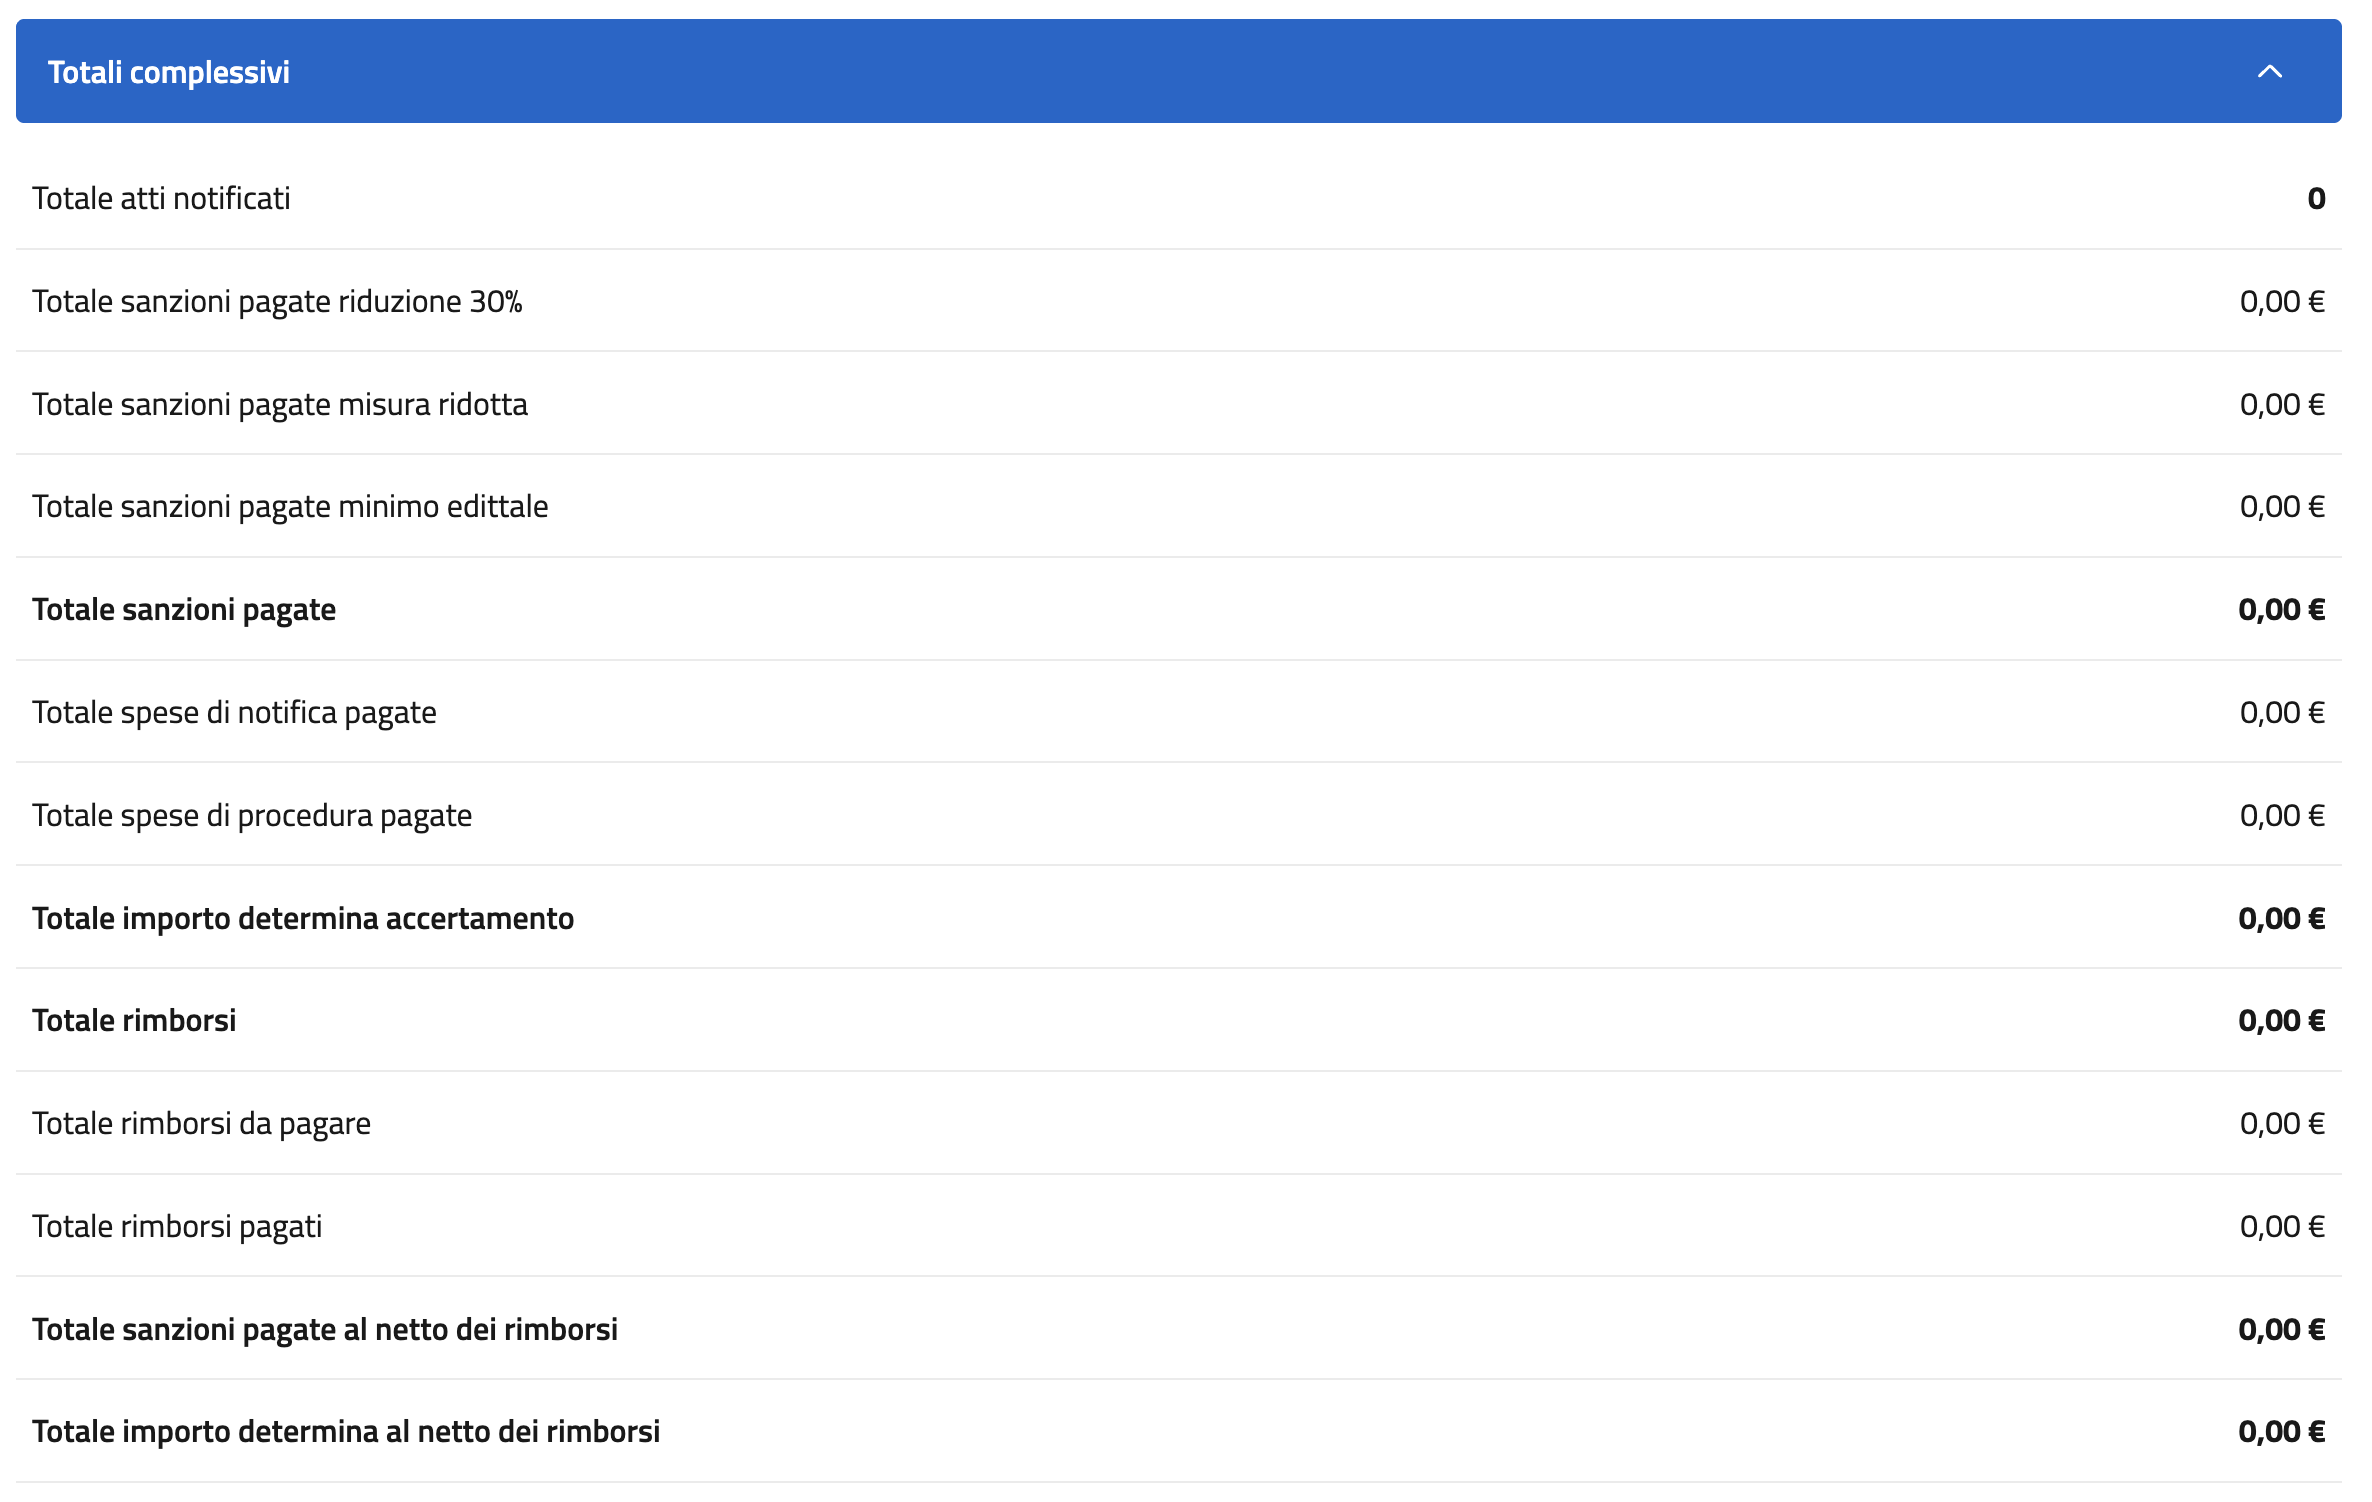
Task: Click the Totale rimborsi pagati label
Action: (177, 1226)
